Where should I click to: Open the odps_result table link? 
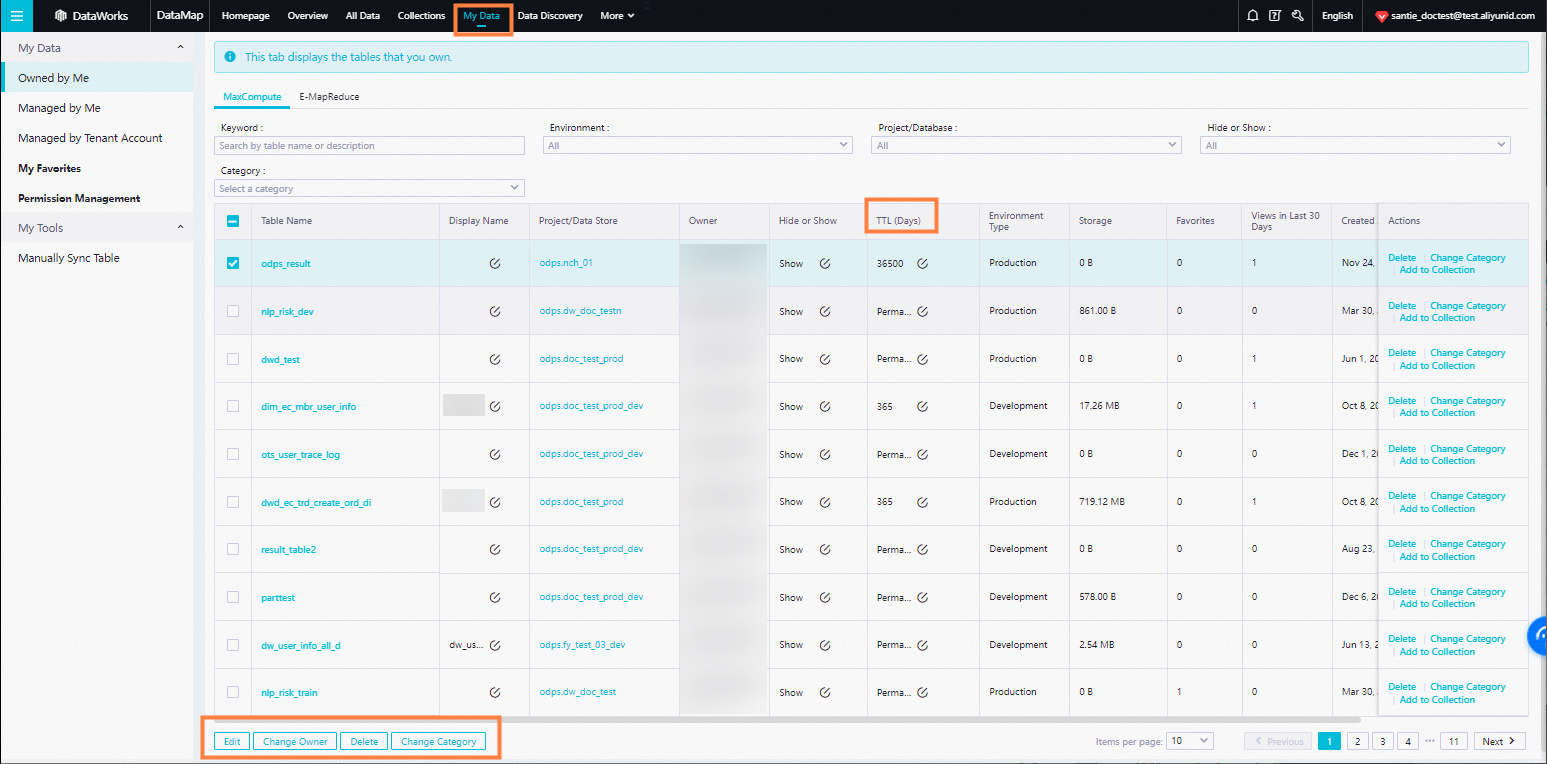286,264
